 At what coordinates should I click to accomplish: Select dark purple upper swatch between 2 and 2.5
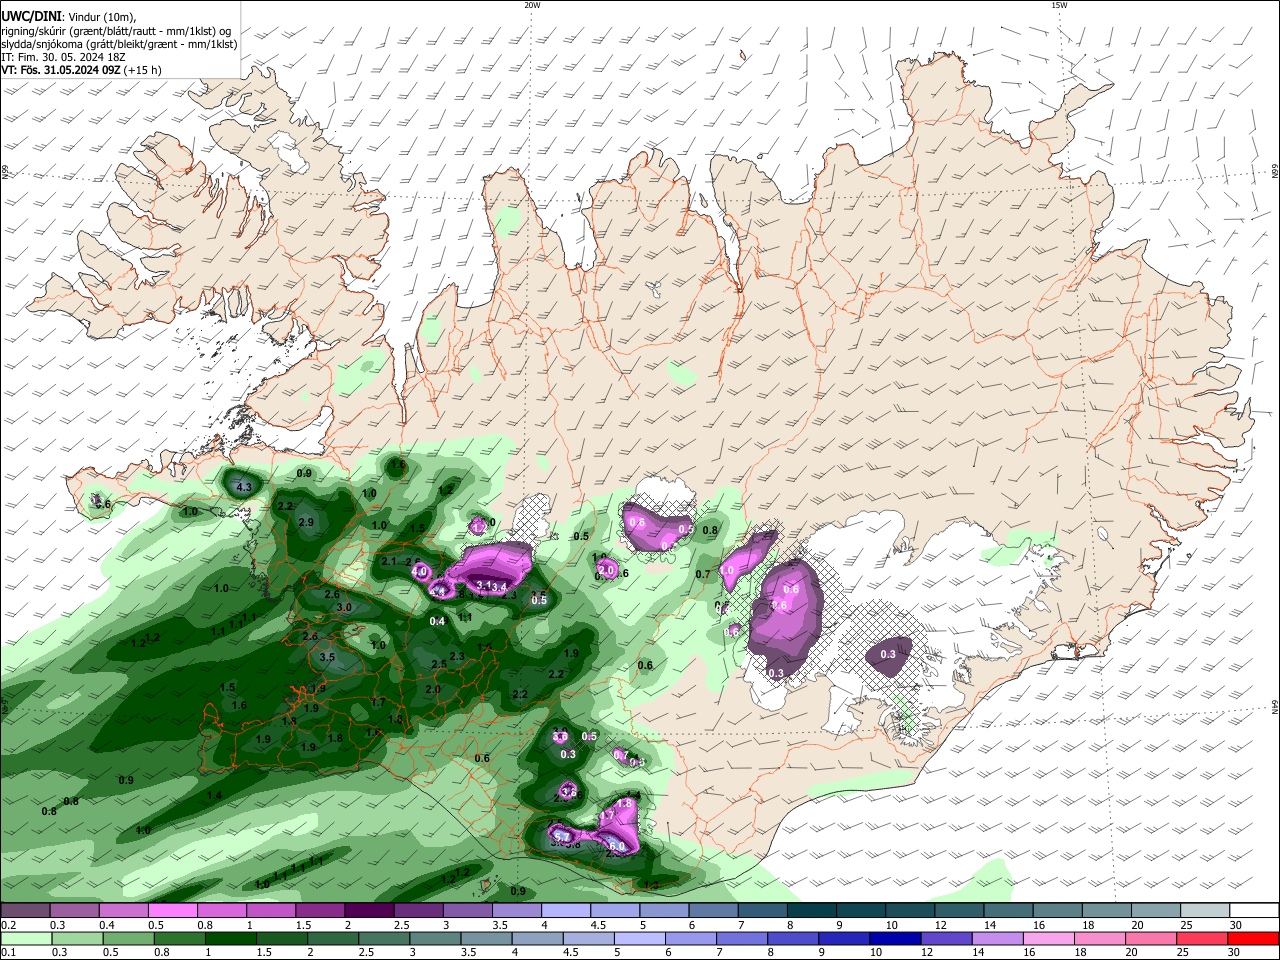tap(369, 910)
